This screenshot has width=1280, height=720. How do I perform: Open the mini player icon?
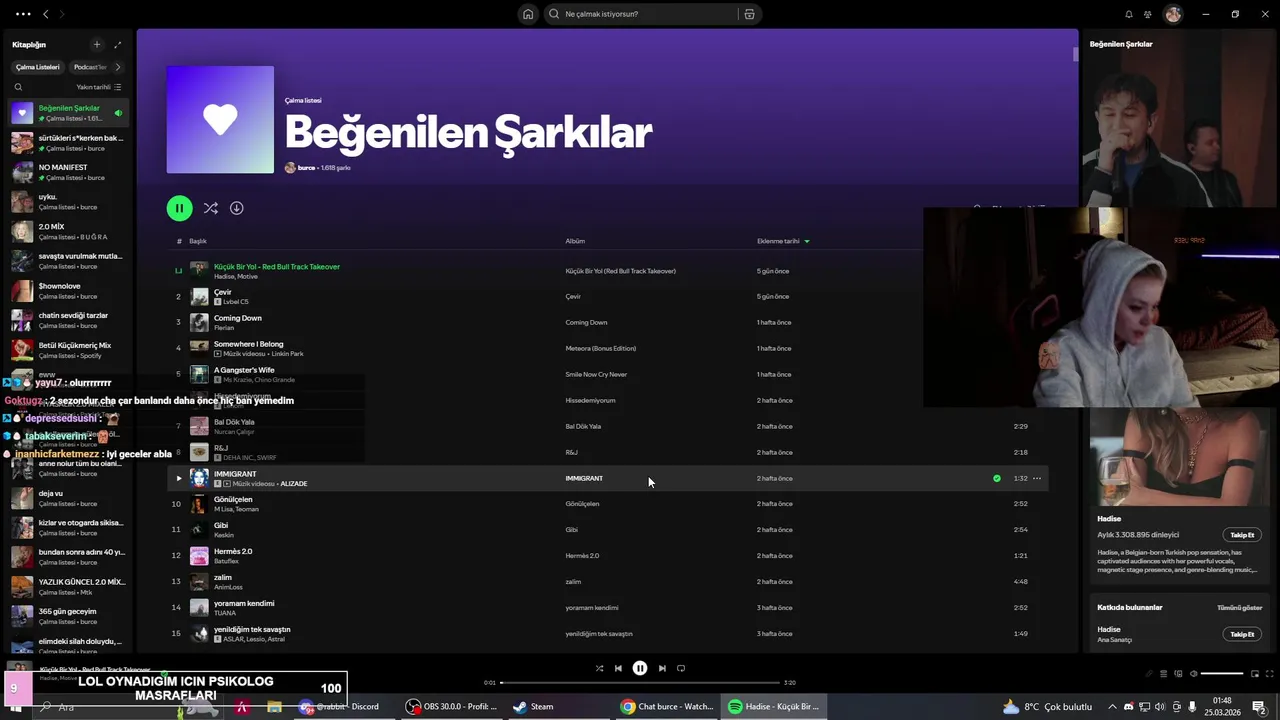pyautogui.click(x=1255, y=673)
